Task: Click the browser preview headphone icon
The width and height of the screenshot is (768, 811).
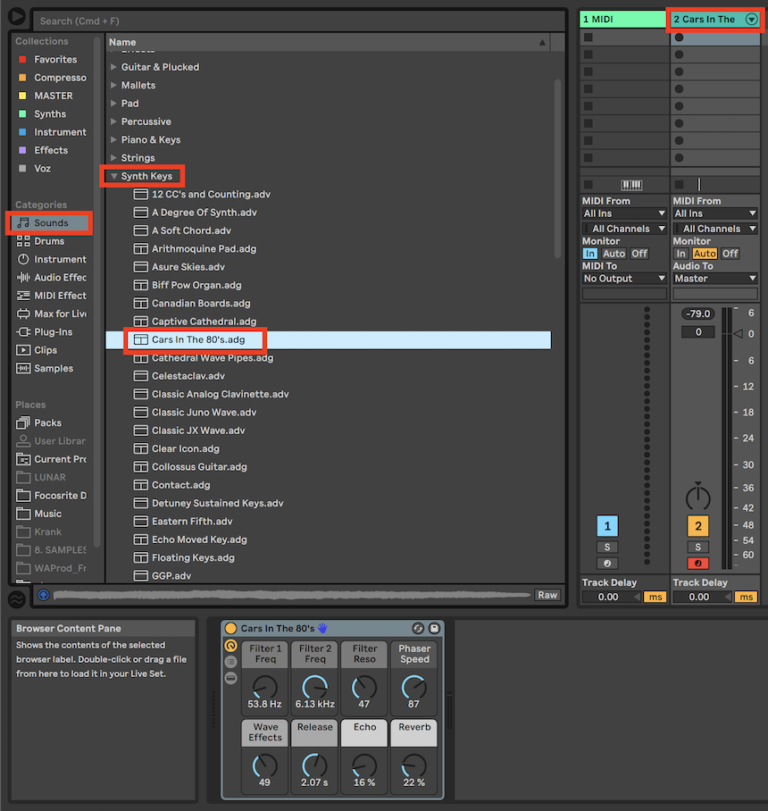Action: click(43, 595)
